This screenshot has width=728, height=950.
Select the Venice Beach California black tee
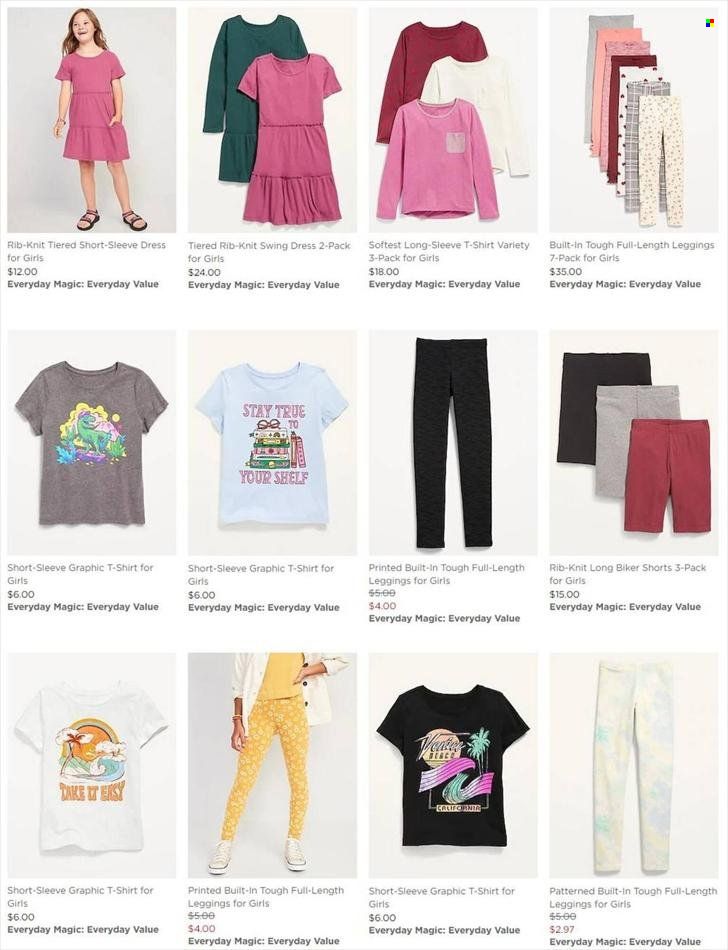point(453,765)
